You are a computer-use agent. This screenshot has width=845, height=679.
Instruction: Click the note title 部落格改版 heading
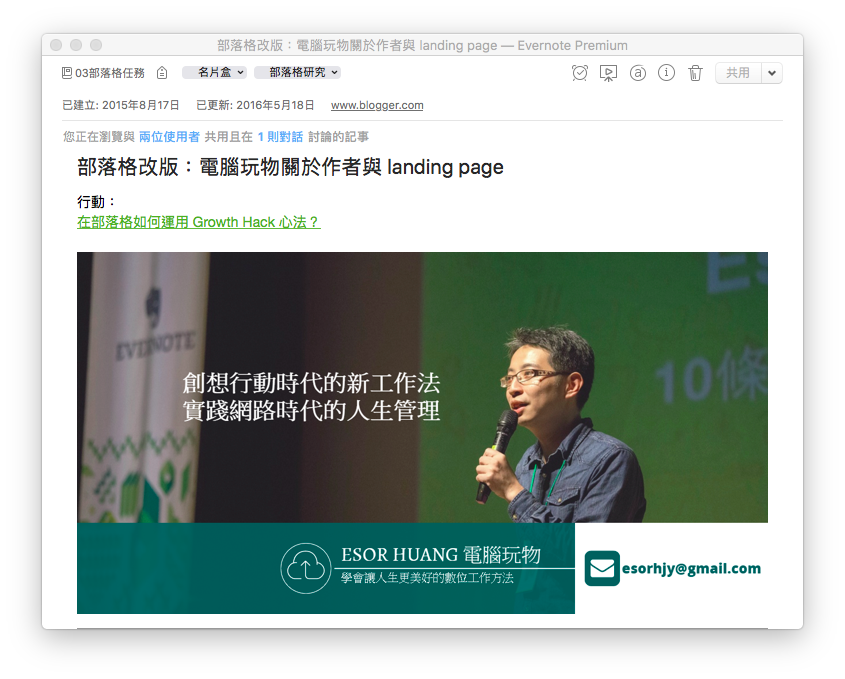[290, 167]
